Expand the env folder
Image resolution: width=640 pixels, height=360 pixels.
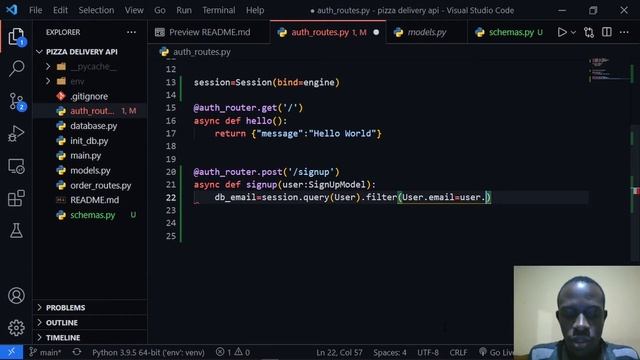point(90,81)
